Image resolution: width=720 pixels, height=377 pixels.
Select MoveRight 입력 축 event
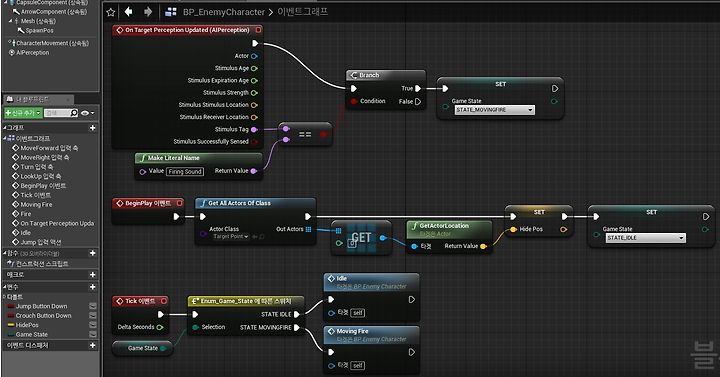(45, 157)
